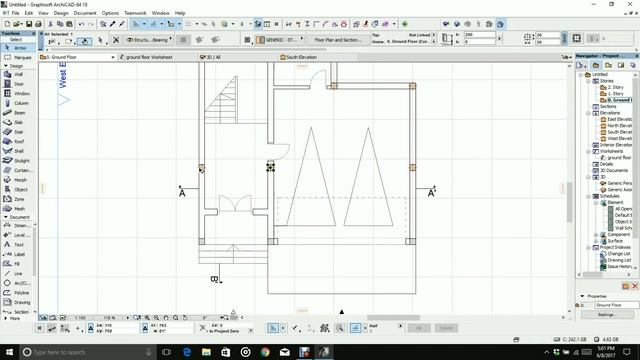Collapse the Design section in Toolbox
Image resolution: width=640 pixels, height=360 pixels.
click(x=6, y=66)
